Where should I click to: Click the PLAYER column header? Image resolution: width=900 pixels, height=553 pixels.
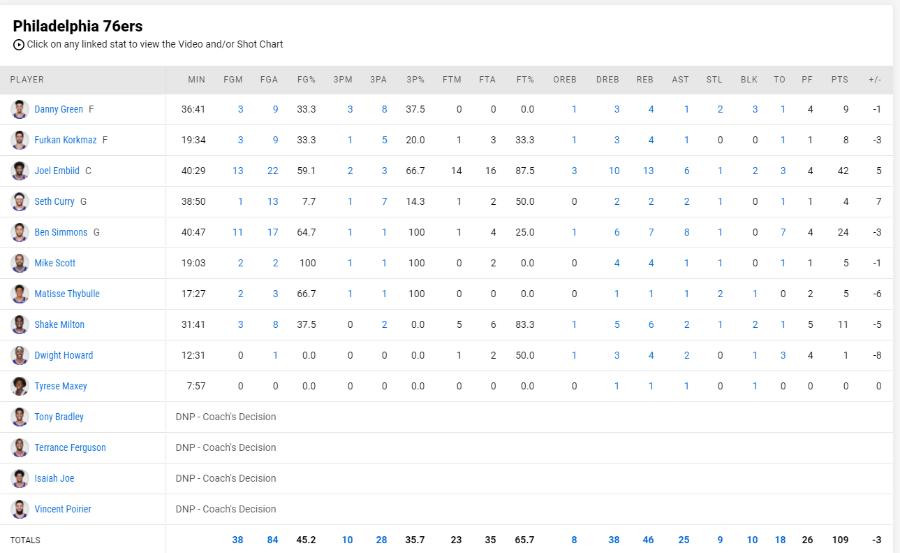click(27, 80)
